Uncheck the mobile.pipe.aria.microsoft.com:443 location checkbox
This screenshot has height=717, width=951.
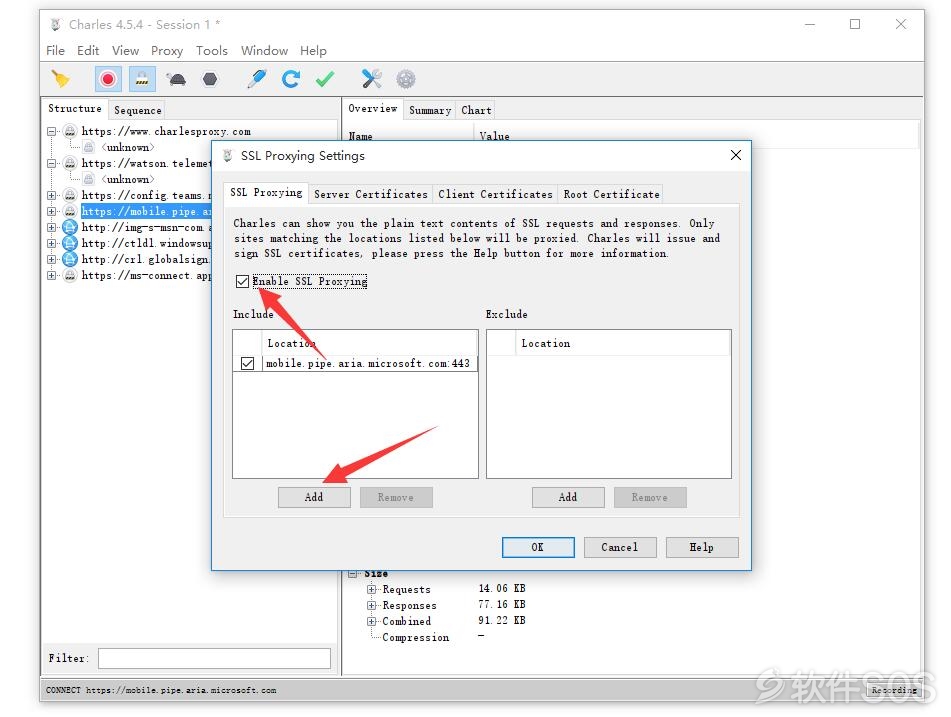247,363
